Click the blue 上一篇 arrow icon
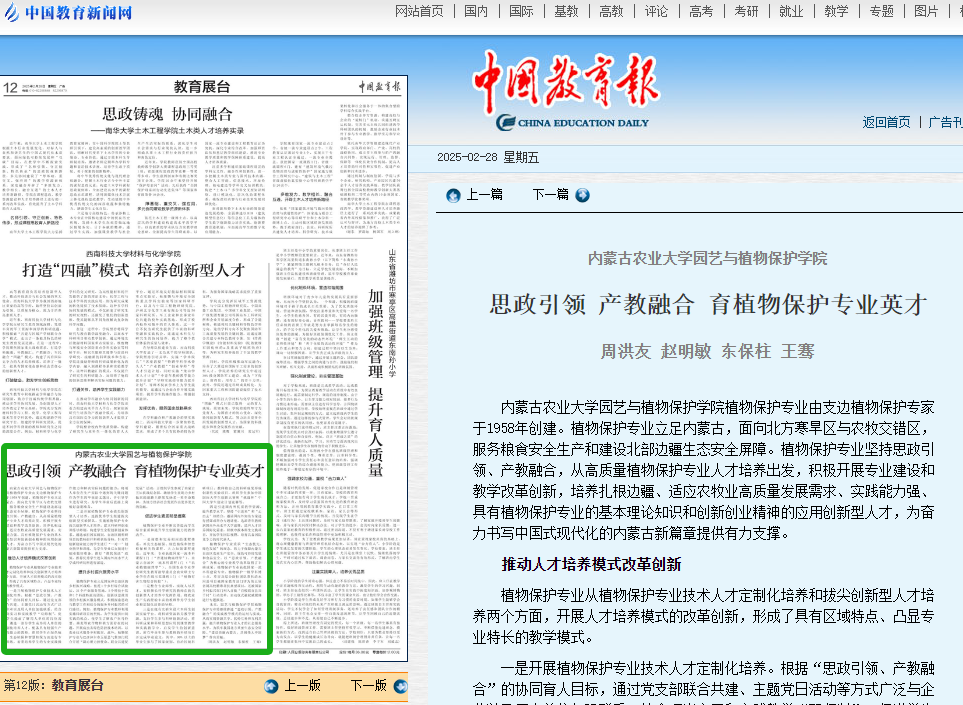963x705 pixels. (x=453, y=195)
